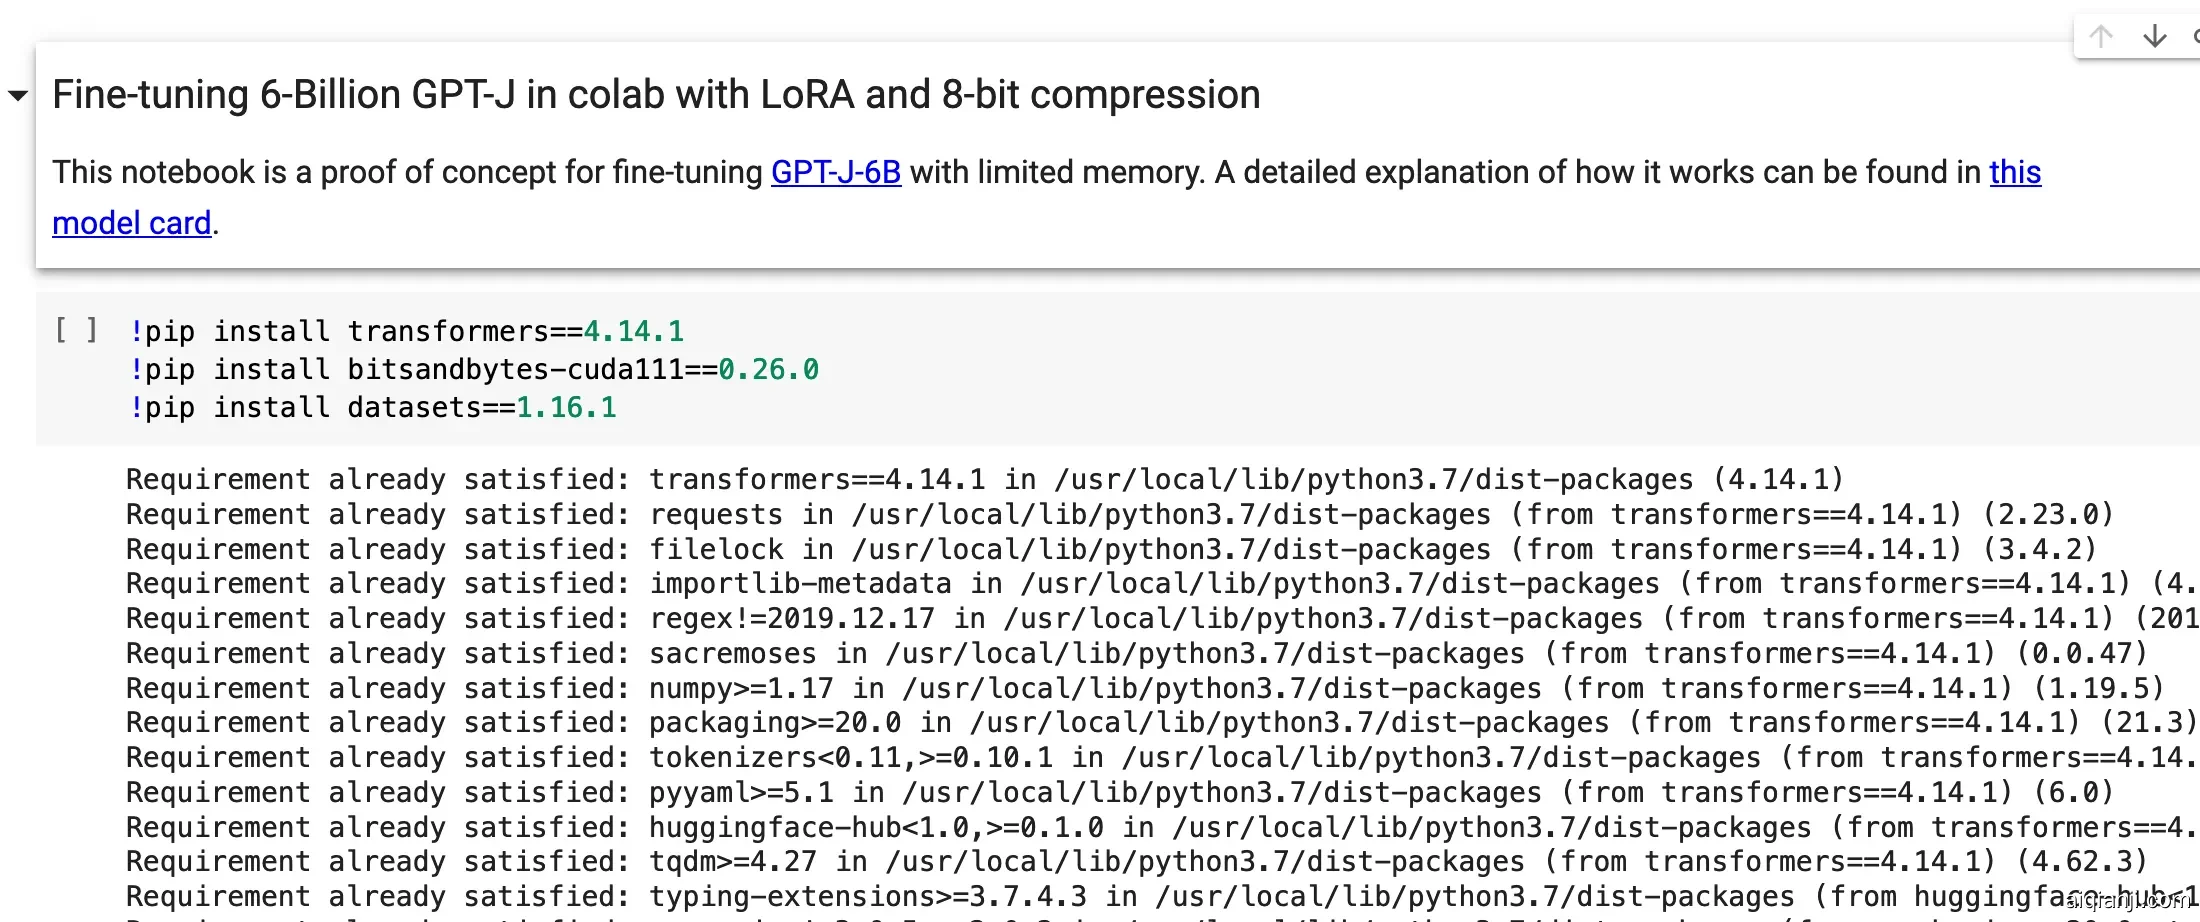Click the tqdm>=4.27 requirement output line
The image size is (2200, 922).
point(1135,862)
